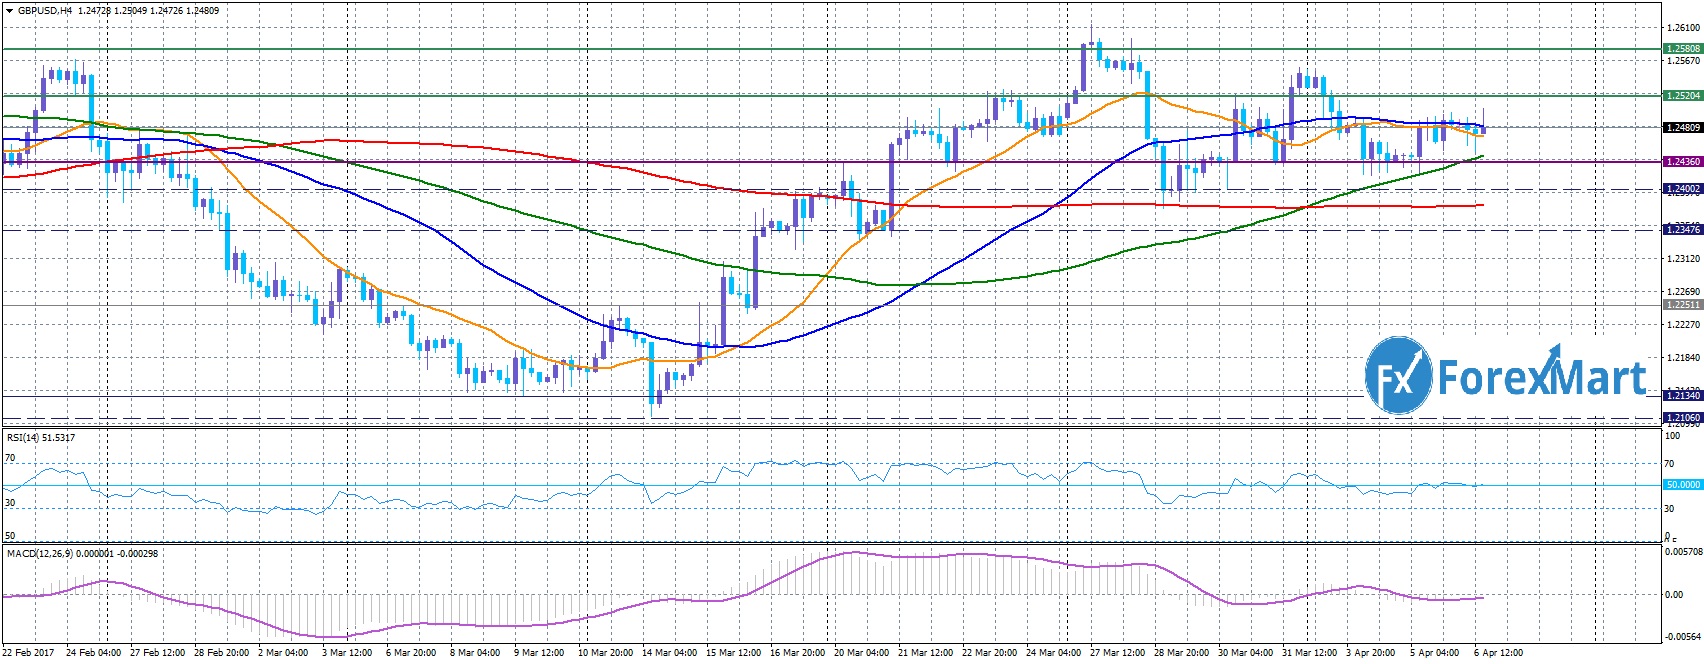This screenshot has height=664, width=1704.
Task: Click the small triangle marker beside GBPUSD title
Action: pyautogui.click(x=9, y=10)
